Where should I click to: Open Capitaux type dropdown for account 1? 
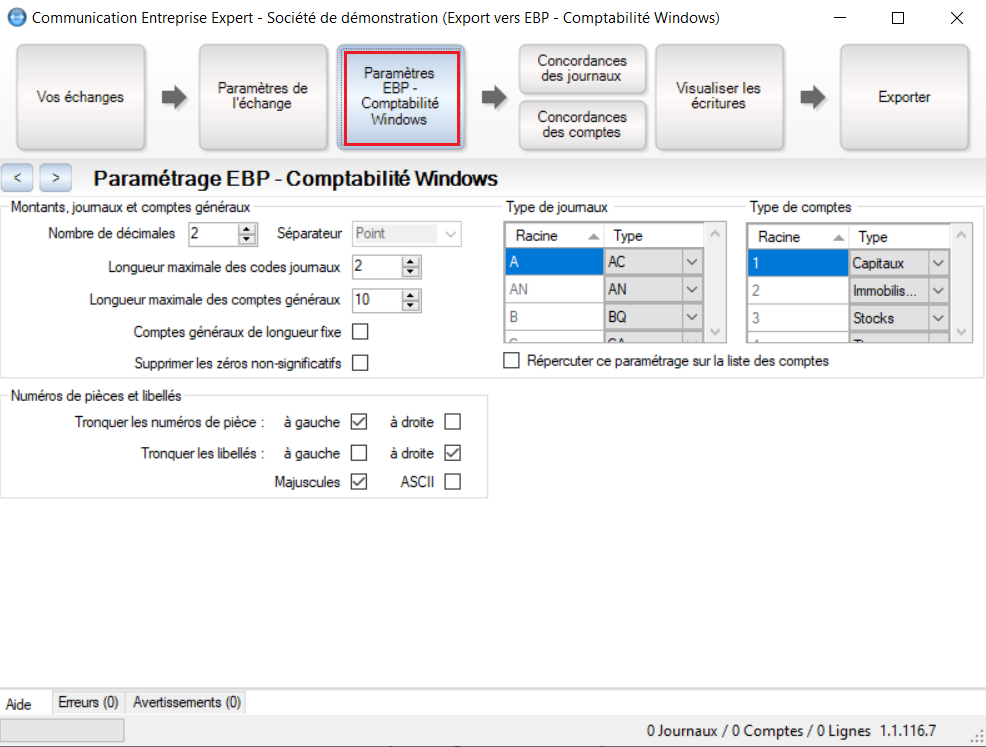[x=938, y=263]
